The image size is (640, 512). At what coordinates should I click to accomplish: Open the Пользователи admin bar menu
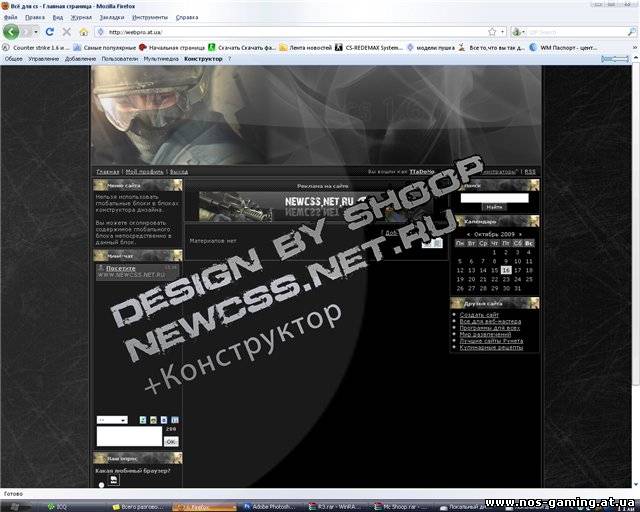(x=120, y=59)
